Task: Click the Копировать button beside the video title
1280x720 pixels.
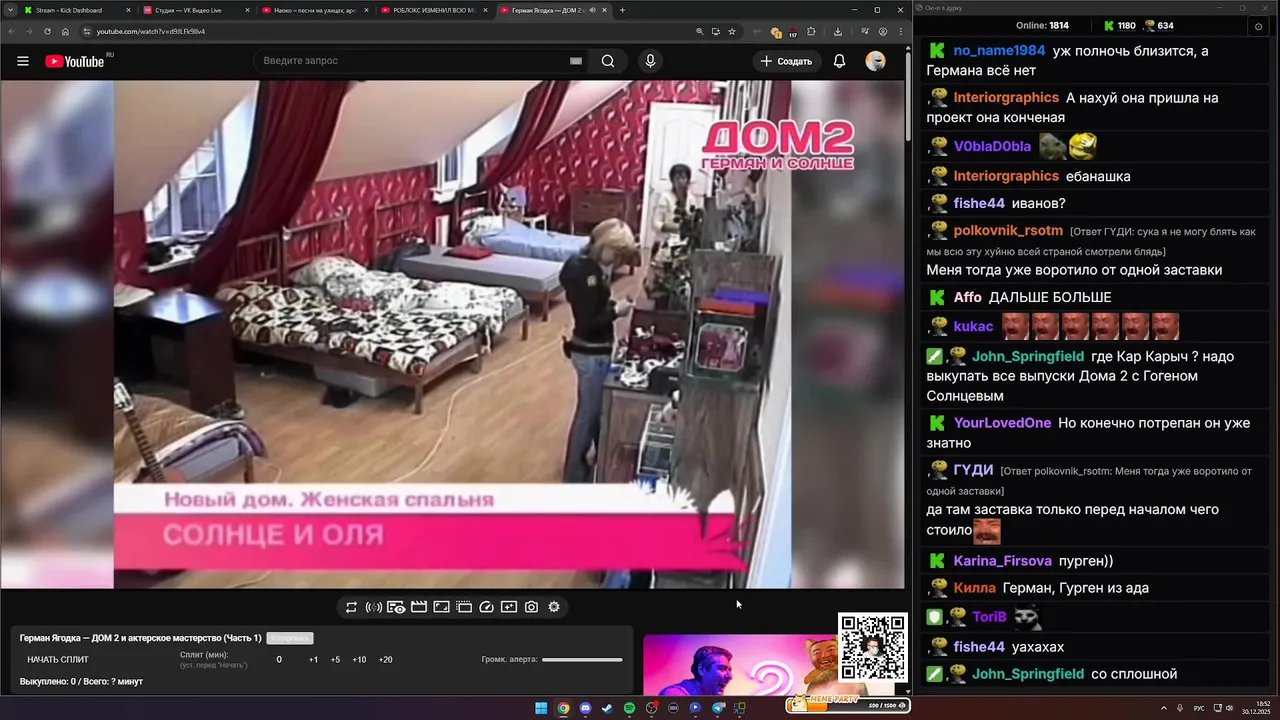Action: (x=290, y=638)
